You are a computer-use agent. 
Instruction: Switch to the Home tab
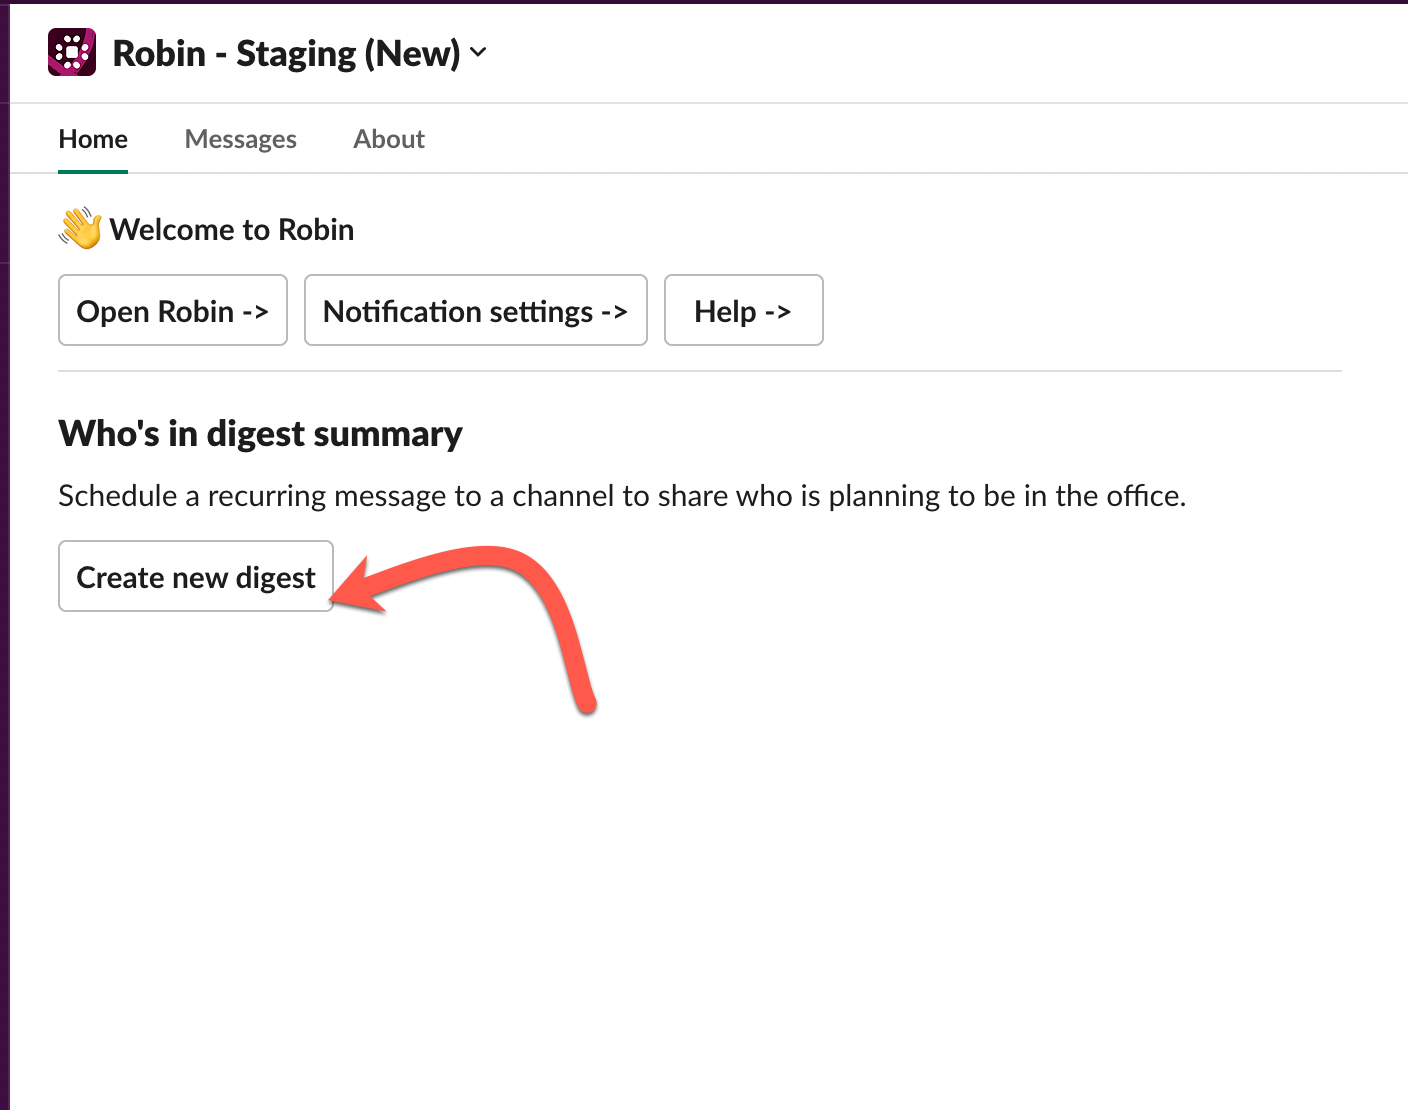[93, 139]
